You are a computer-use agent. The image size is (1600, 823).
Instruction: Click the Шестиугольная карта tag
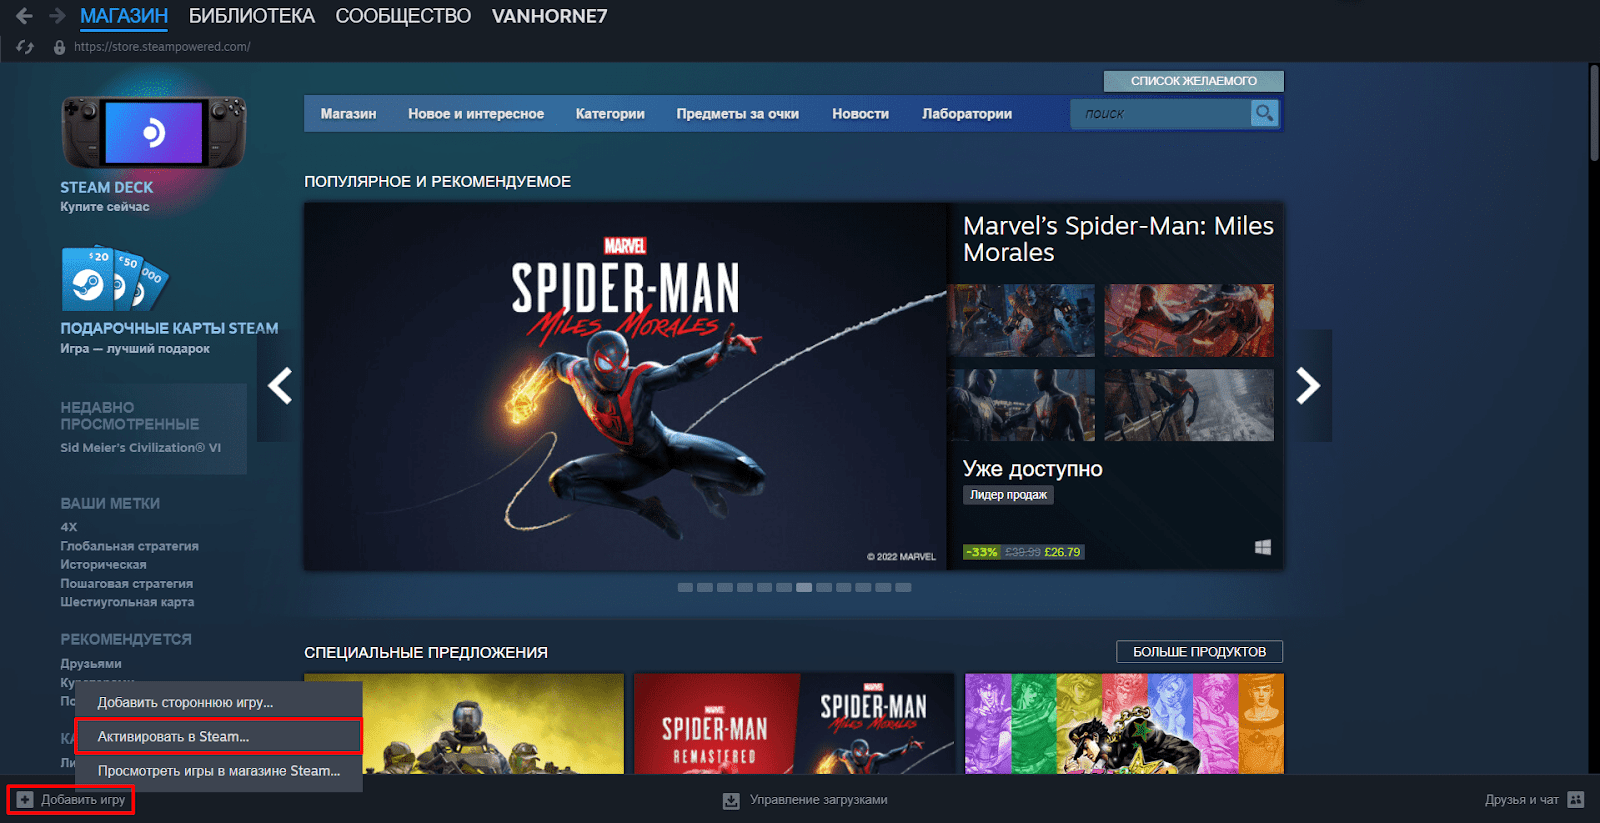127,602
